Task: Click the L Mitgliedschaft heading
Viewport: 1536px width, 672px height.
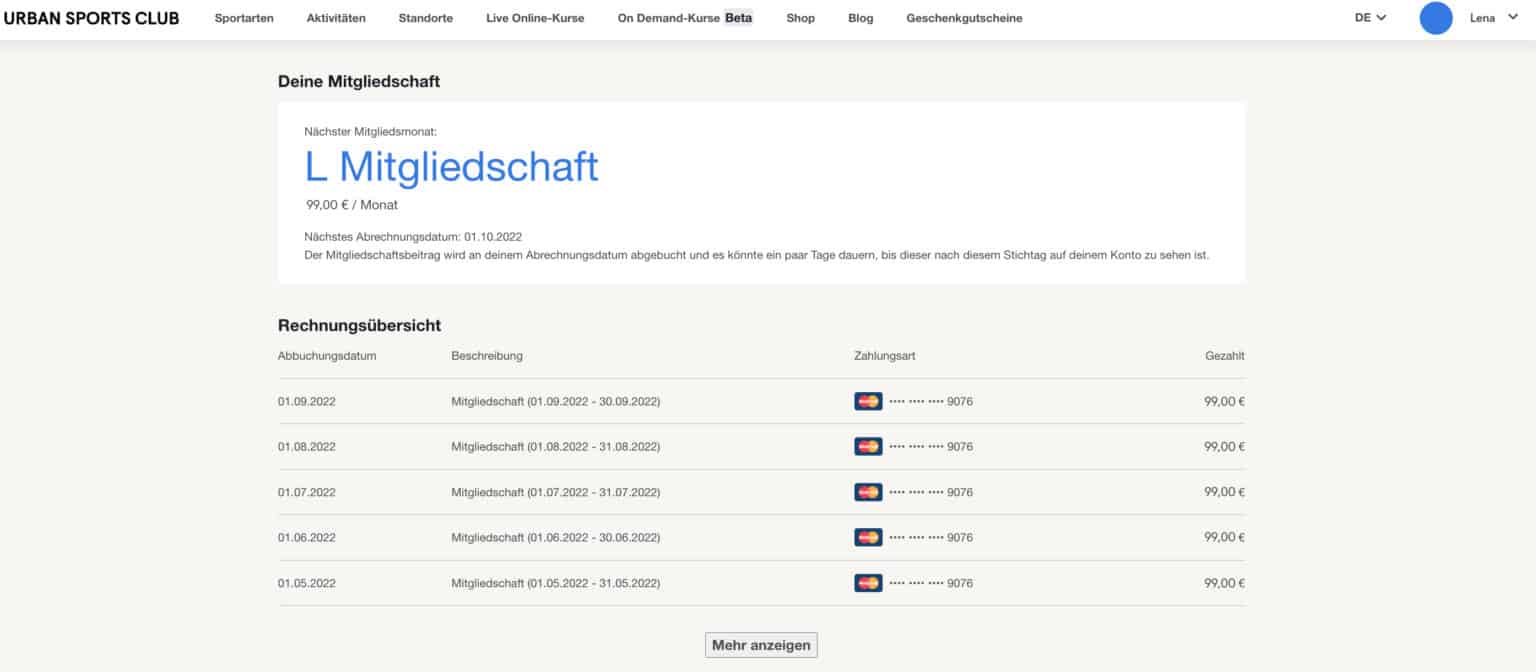Action: click(x=452, y=166)
